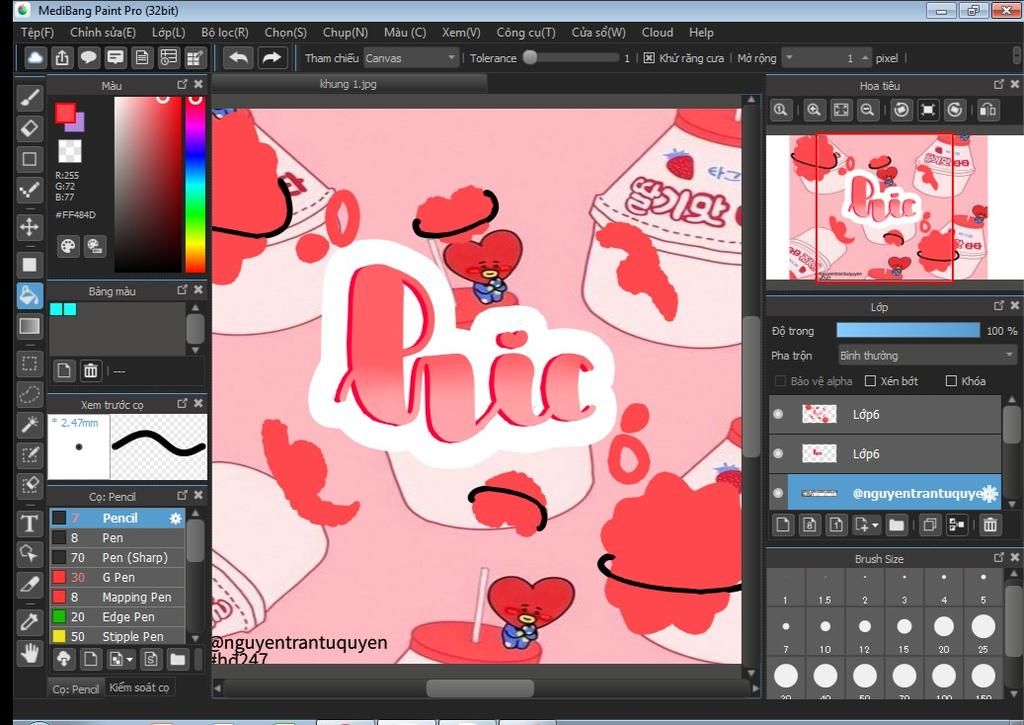The width and height of the screenshot is (1024, 725).
Task: Select the Gradient tool
Action: [x=29, y=326]
